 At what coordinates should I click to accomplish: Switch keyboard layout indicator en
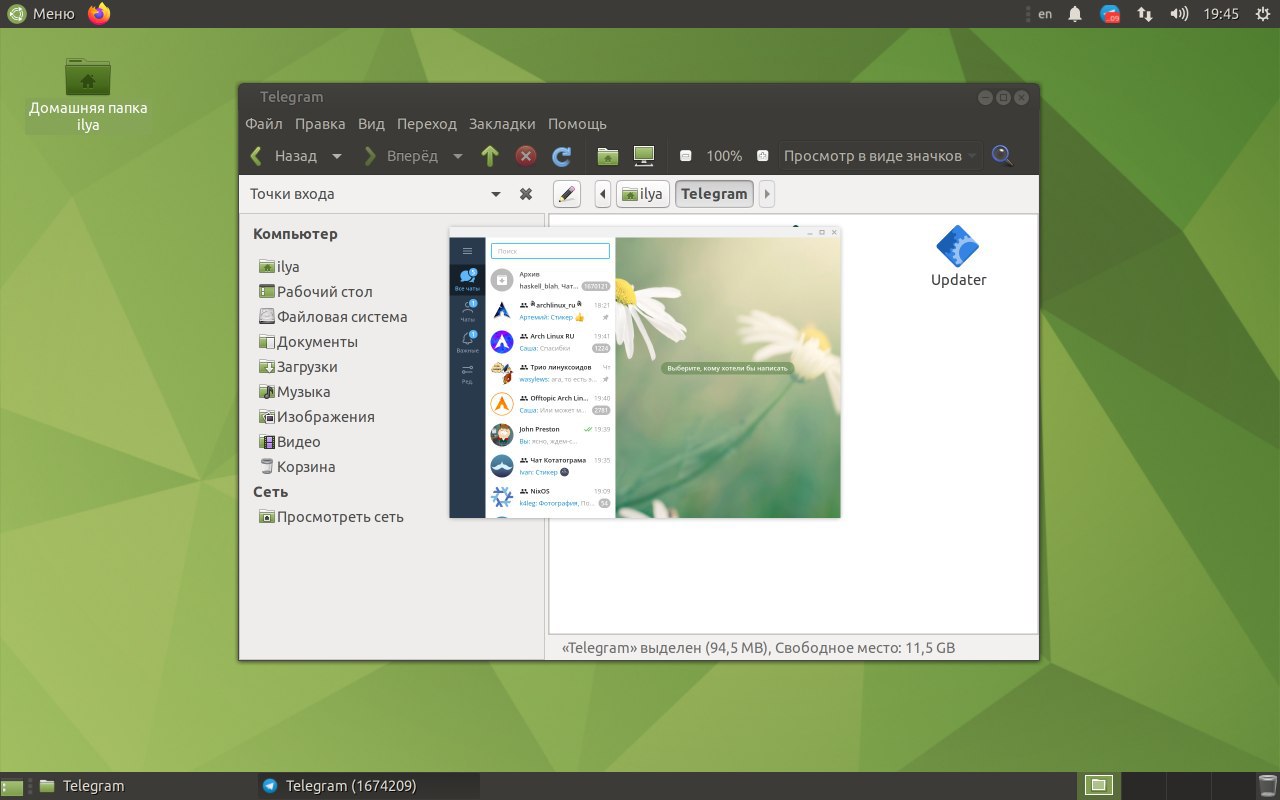[x=1045, y=14]
